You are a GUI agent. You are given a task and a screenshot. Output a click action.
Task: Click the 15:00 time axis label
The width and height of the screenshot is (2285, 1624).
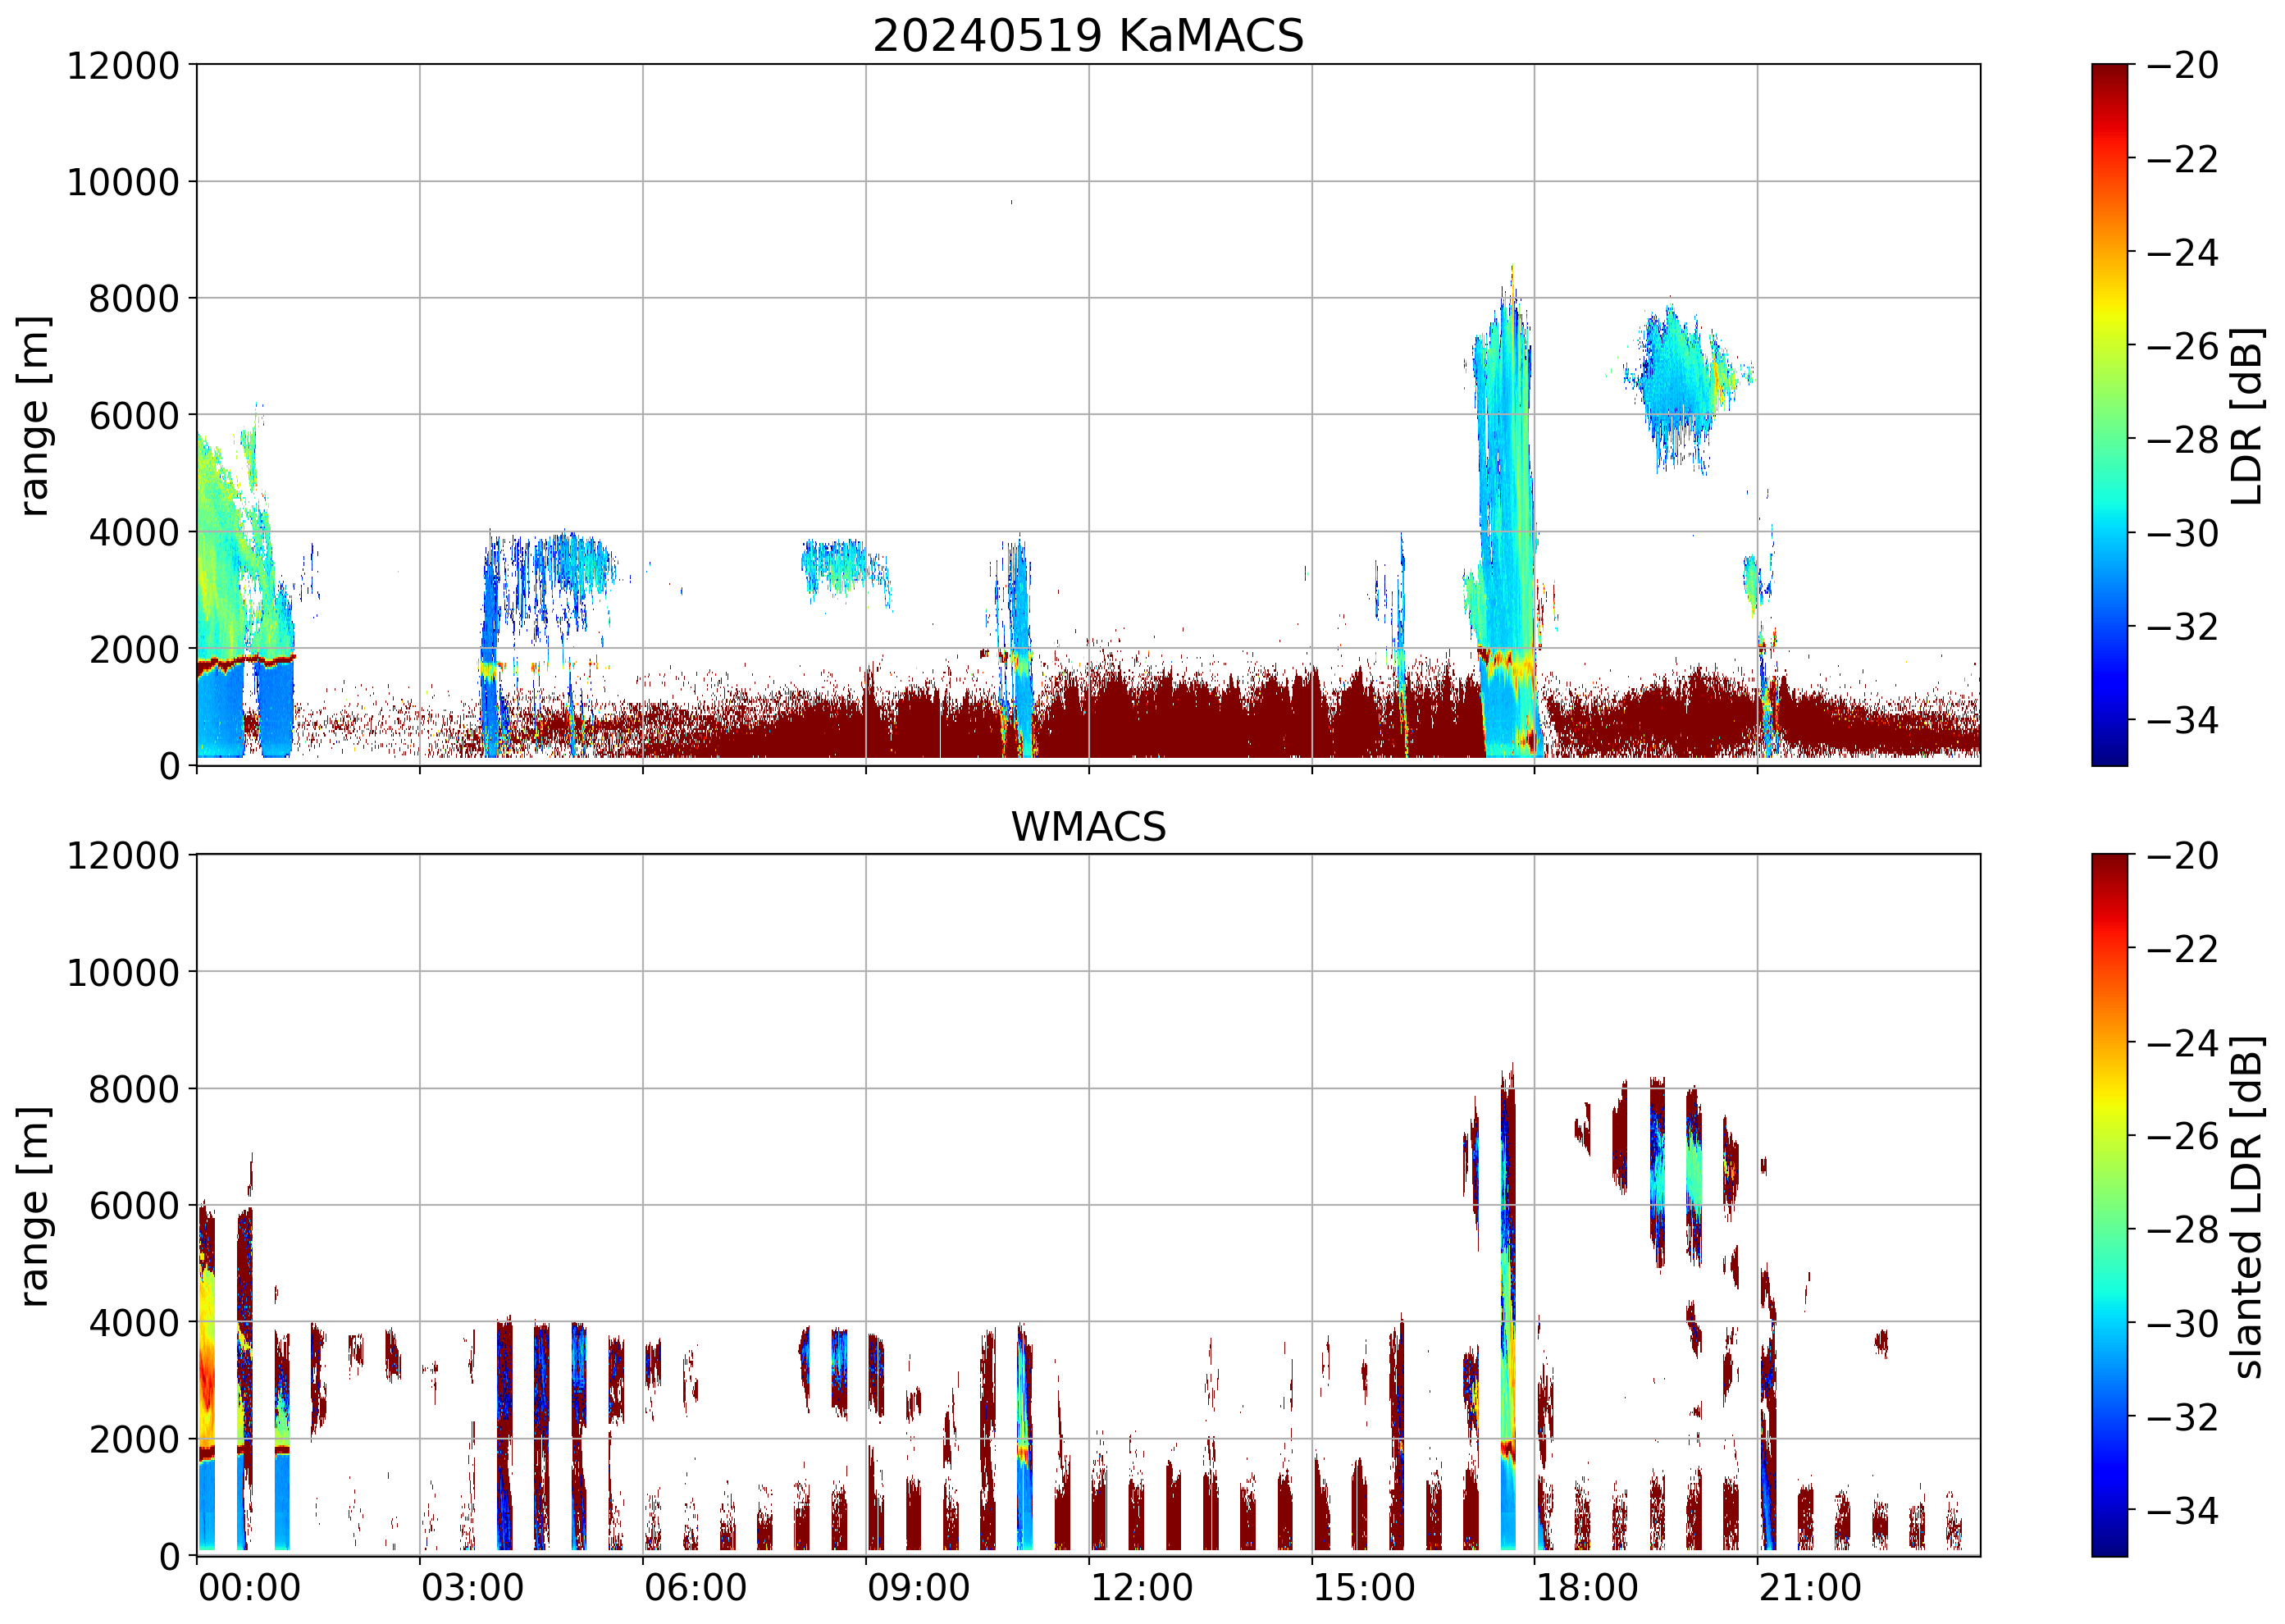coord(1364,1588)
